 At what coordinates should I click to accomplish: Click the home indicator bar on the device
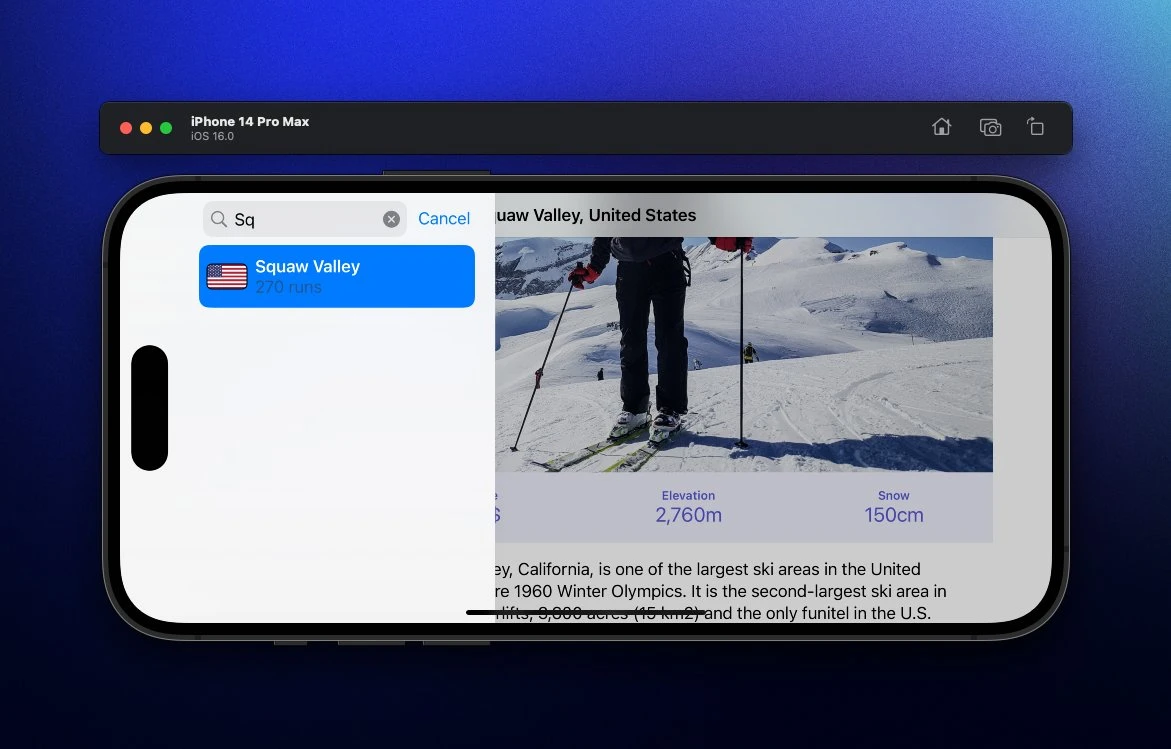click(586, 612)
